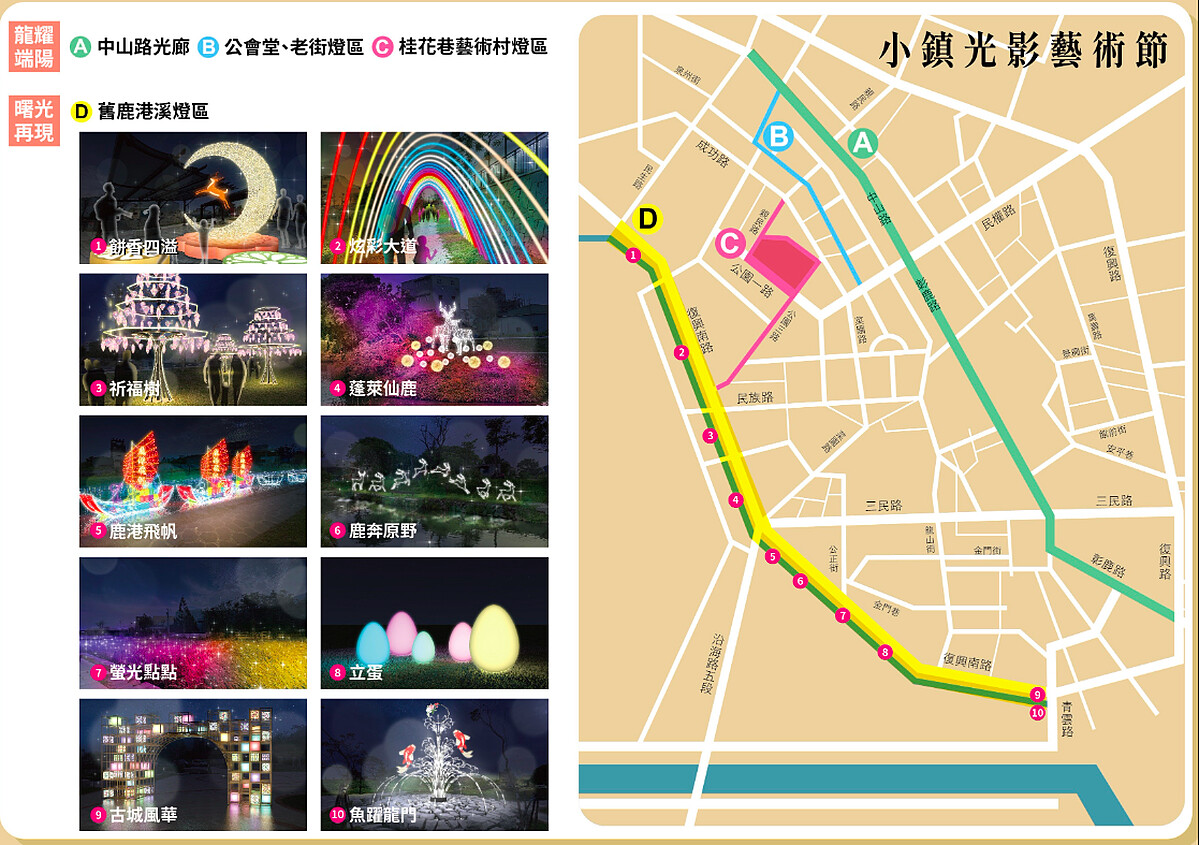This screenshot has height=845, width=1199.
Task: Select the yellow D icon in the legend
Action: click(82, 111)
